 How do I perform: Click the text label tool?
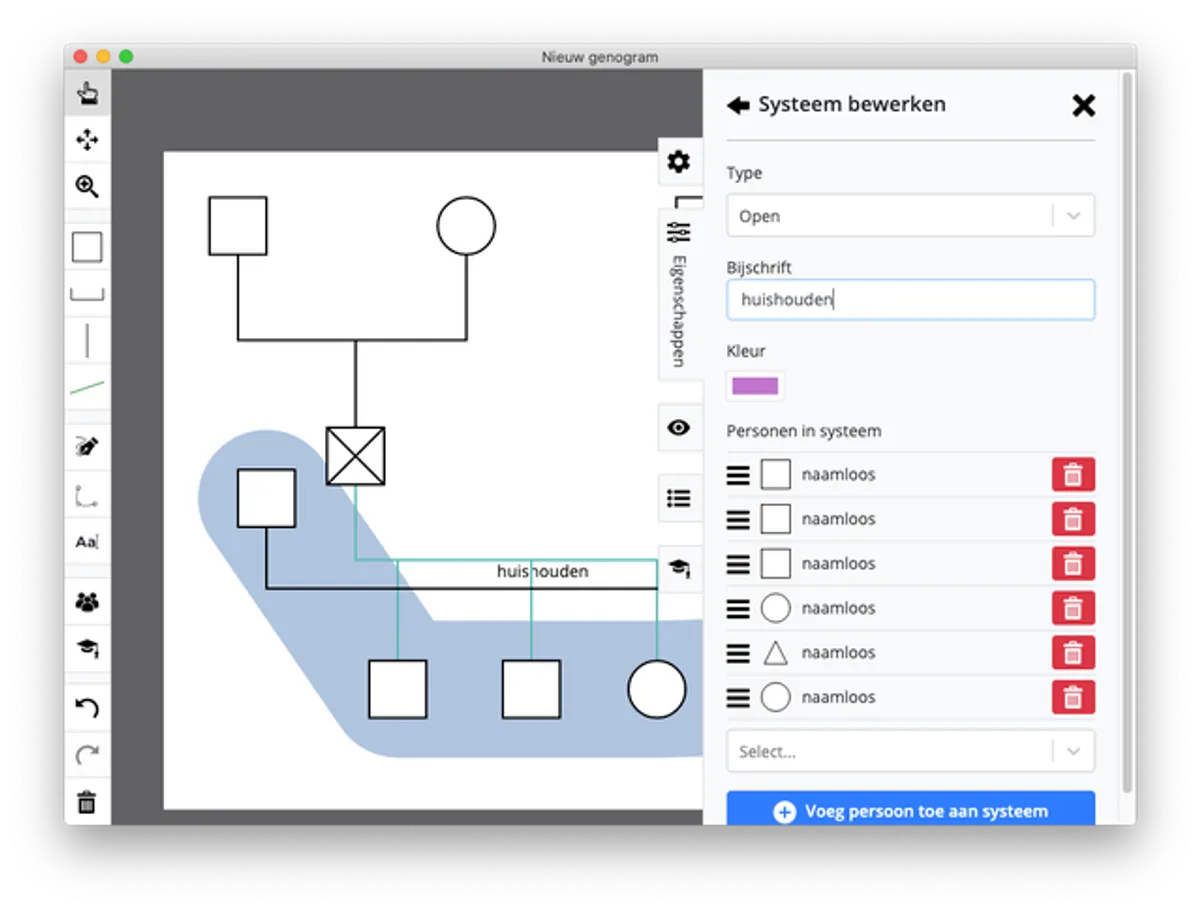[87, 542]
